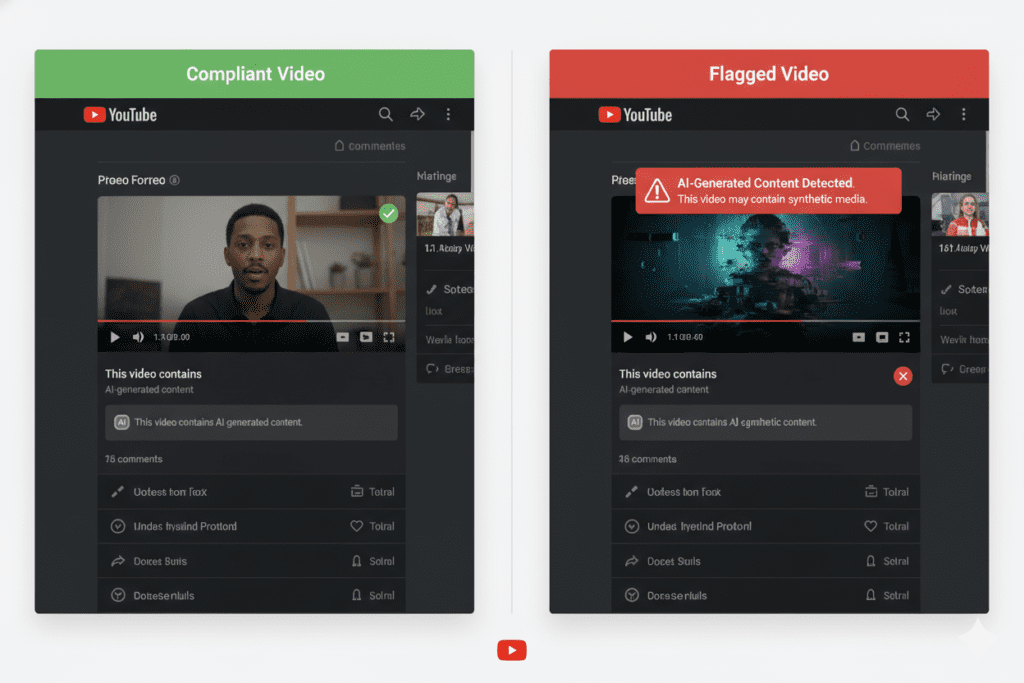Switch to the Compliant Video panel header

click(x=255, y=73)
